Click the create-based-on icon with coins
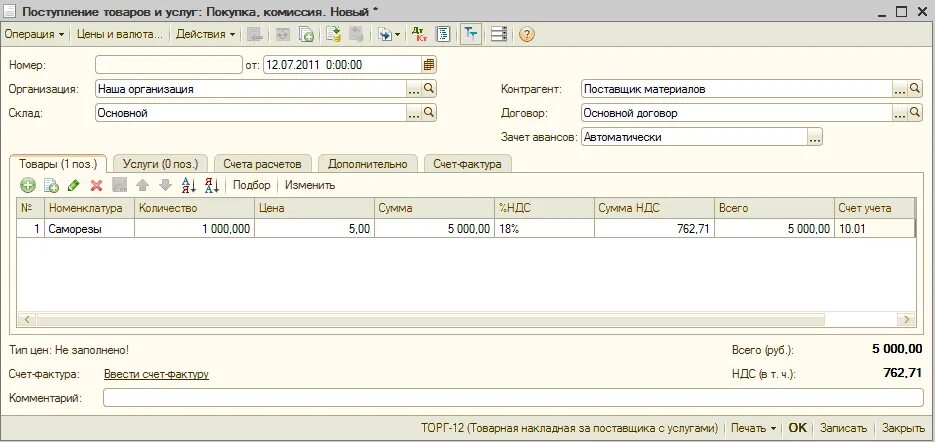 point(333,35)
